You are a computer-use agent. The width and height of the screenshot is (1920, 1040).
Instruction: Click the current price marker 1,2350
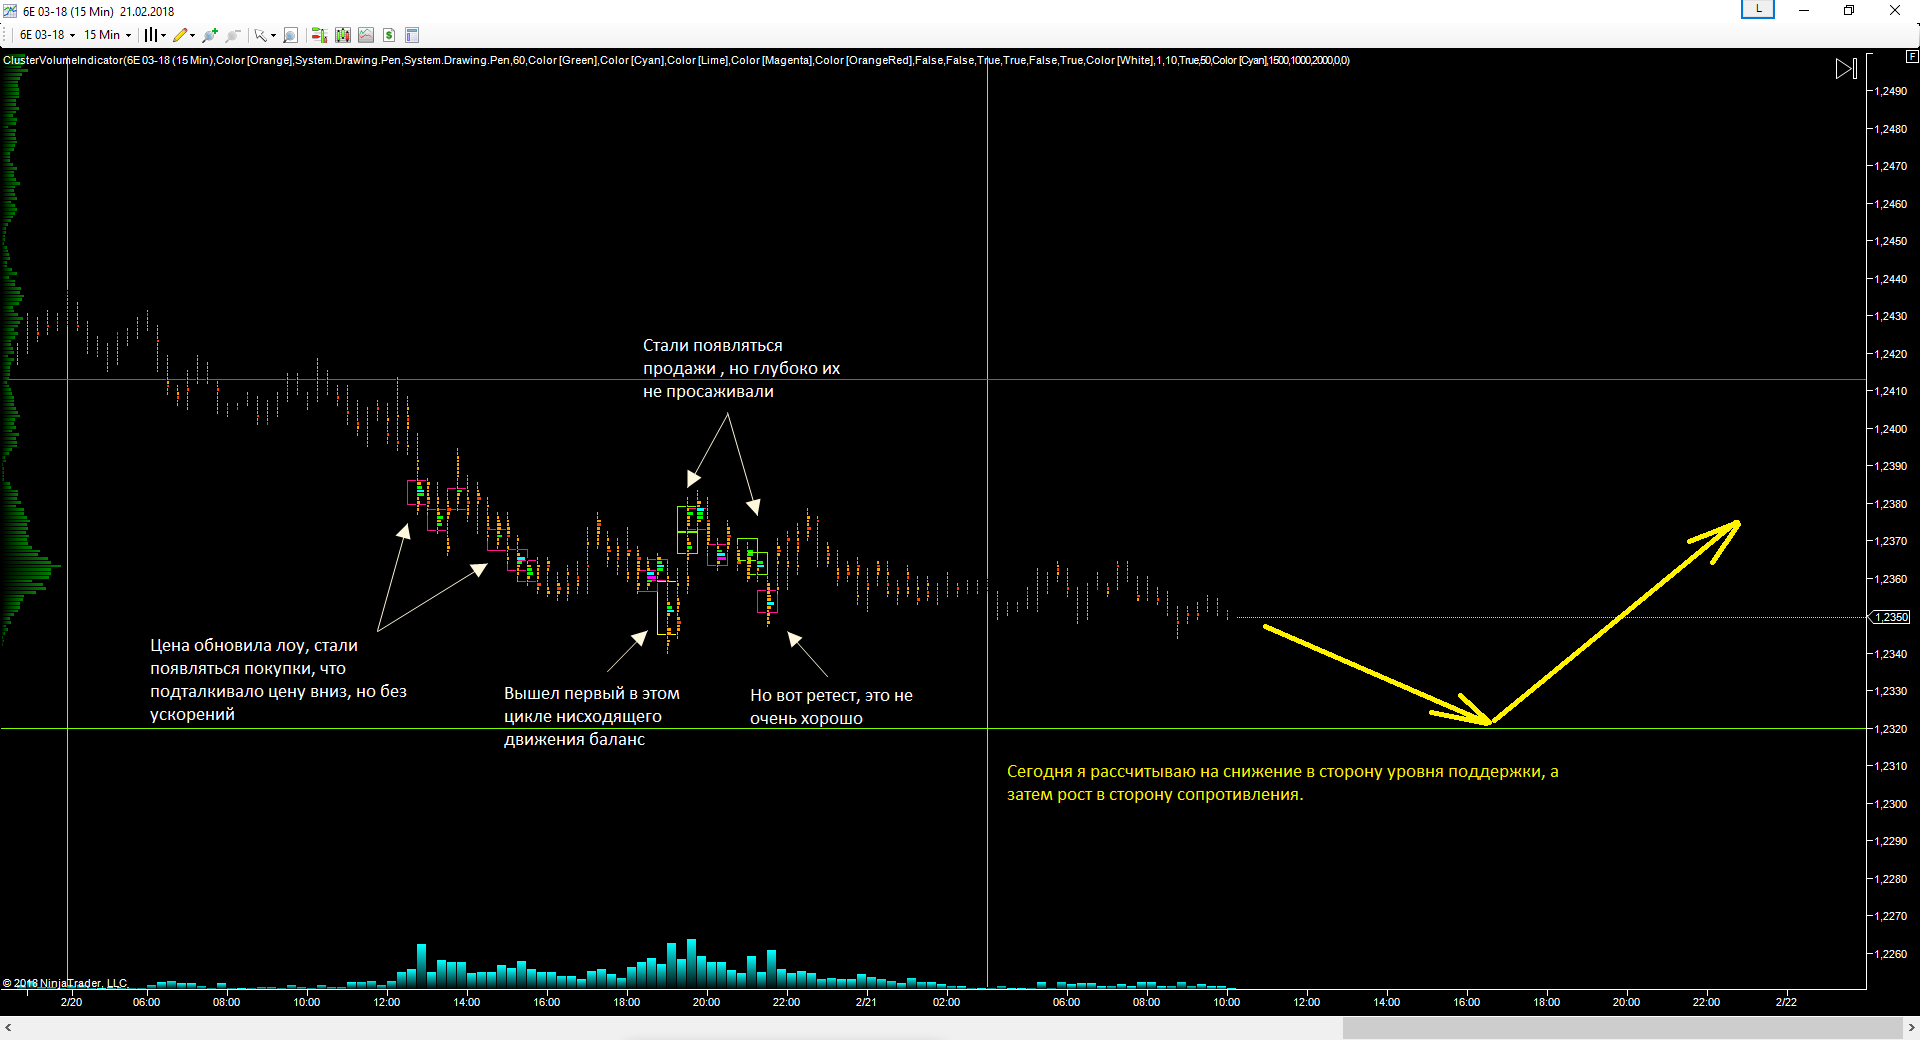[x=1891, y=617]
